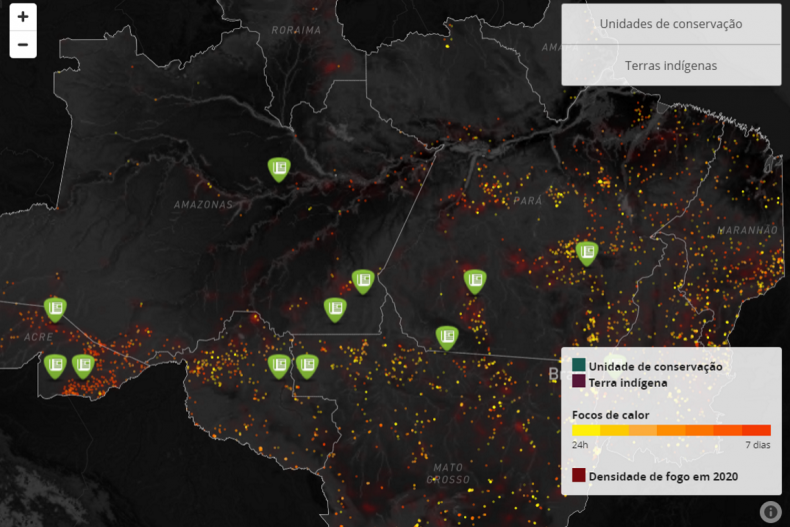
Task: Open the info icon in bottom corner
Action: (770, 511)
